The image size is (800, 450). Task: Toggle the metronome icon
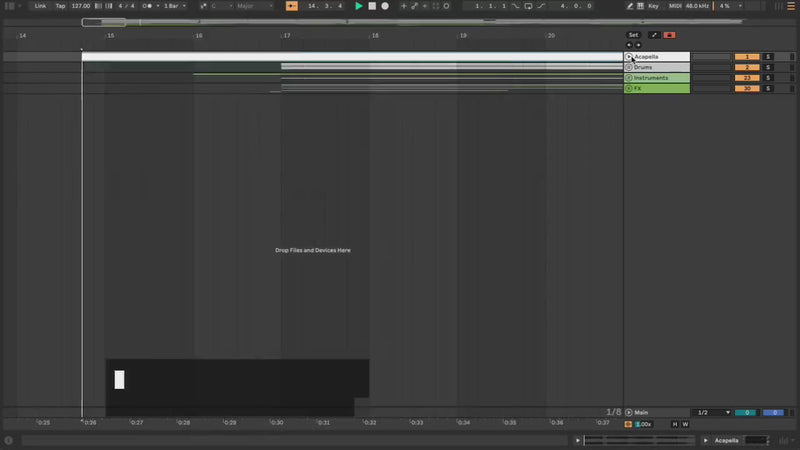coord(147,6)
